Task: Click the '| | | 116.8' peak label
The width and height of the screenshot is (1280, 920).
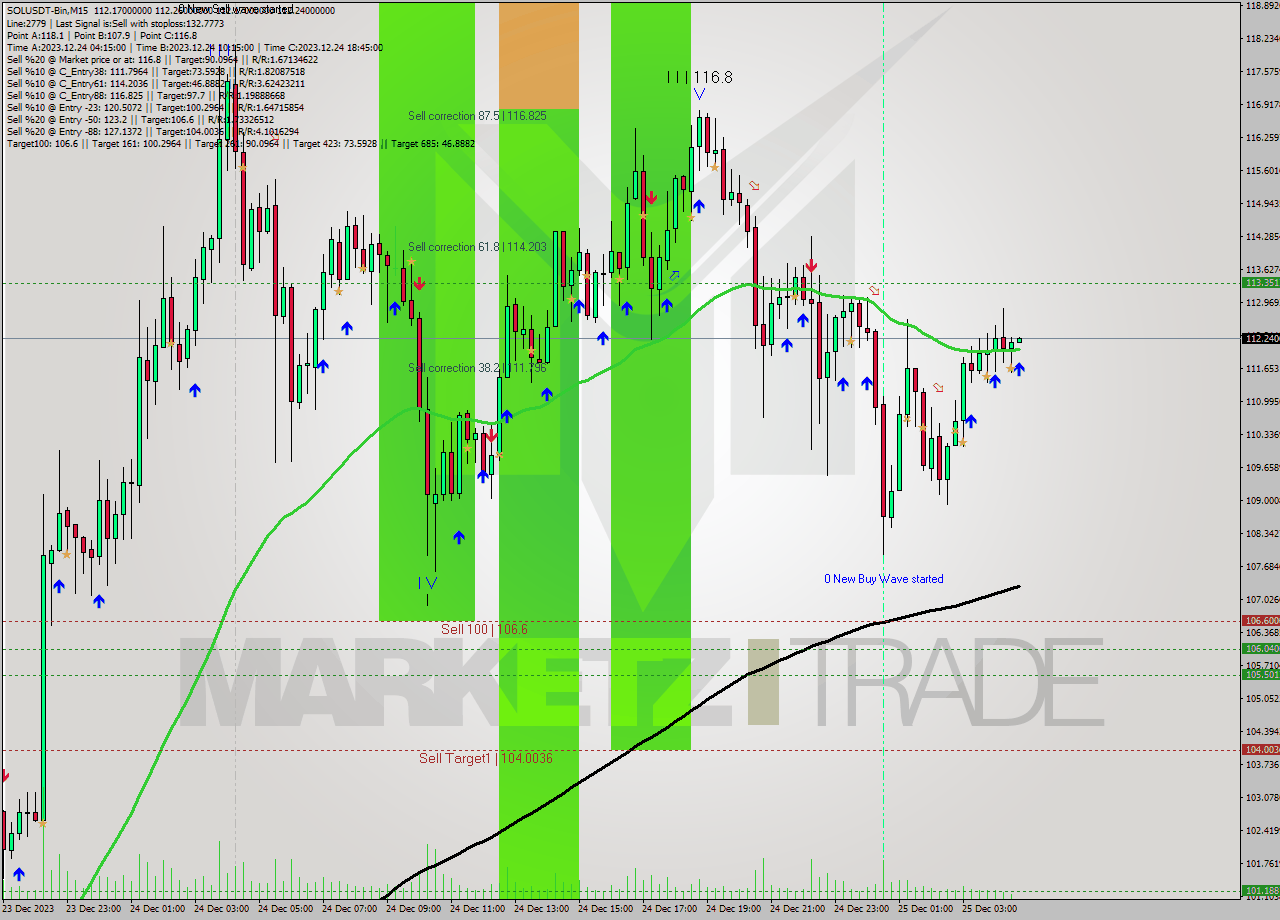Action: click(x=700, y=77)
